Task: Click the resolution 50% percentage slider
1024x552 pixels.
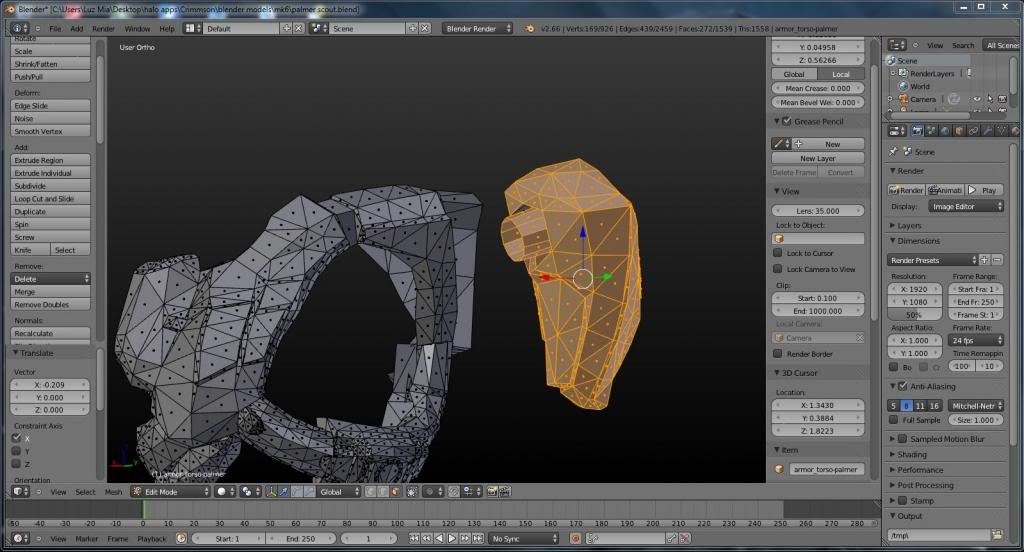Action: tap(914, 314)
